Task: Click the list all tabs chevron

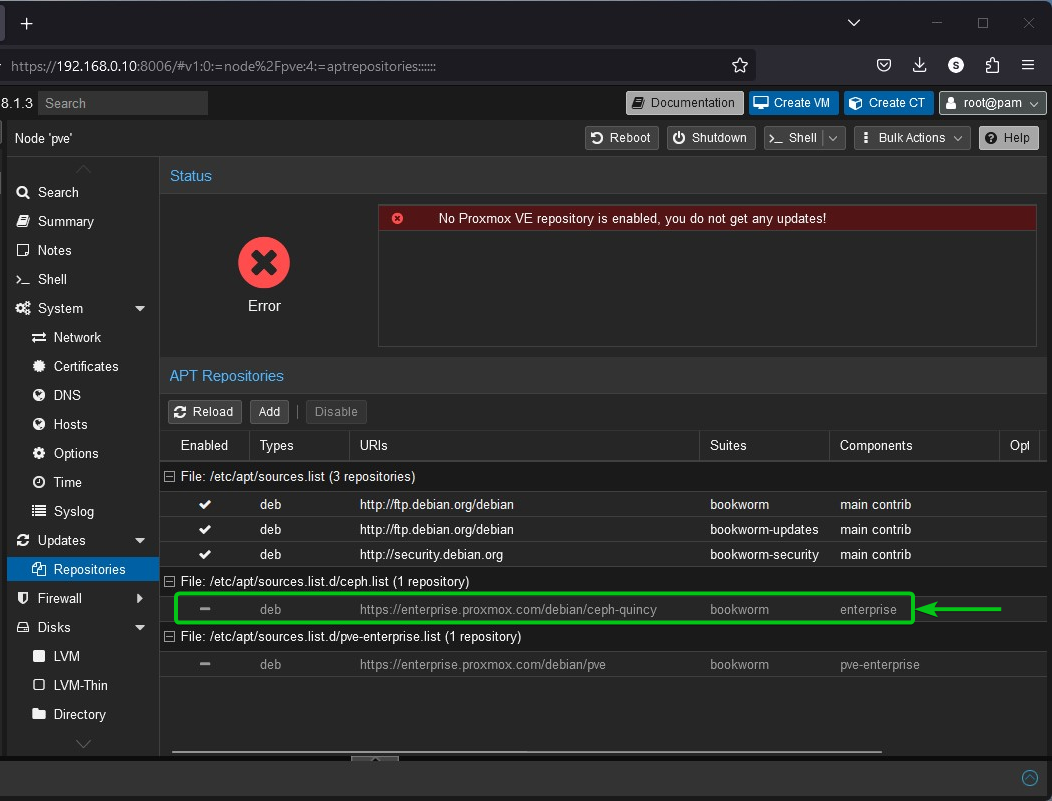Action: click(x=853, y=23)
